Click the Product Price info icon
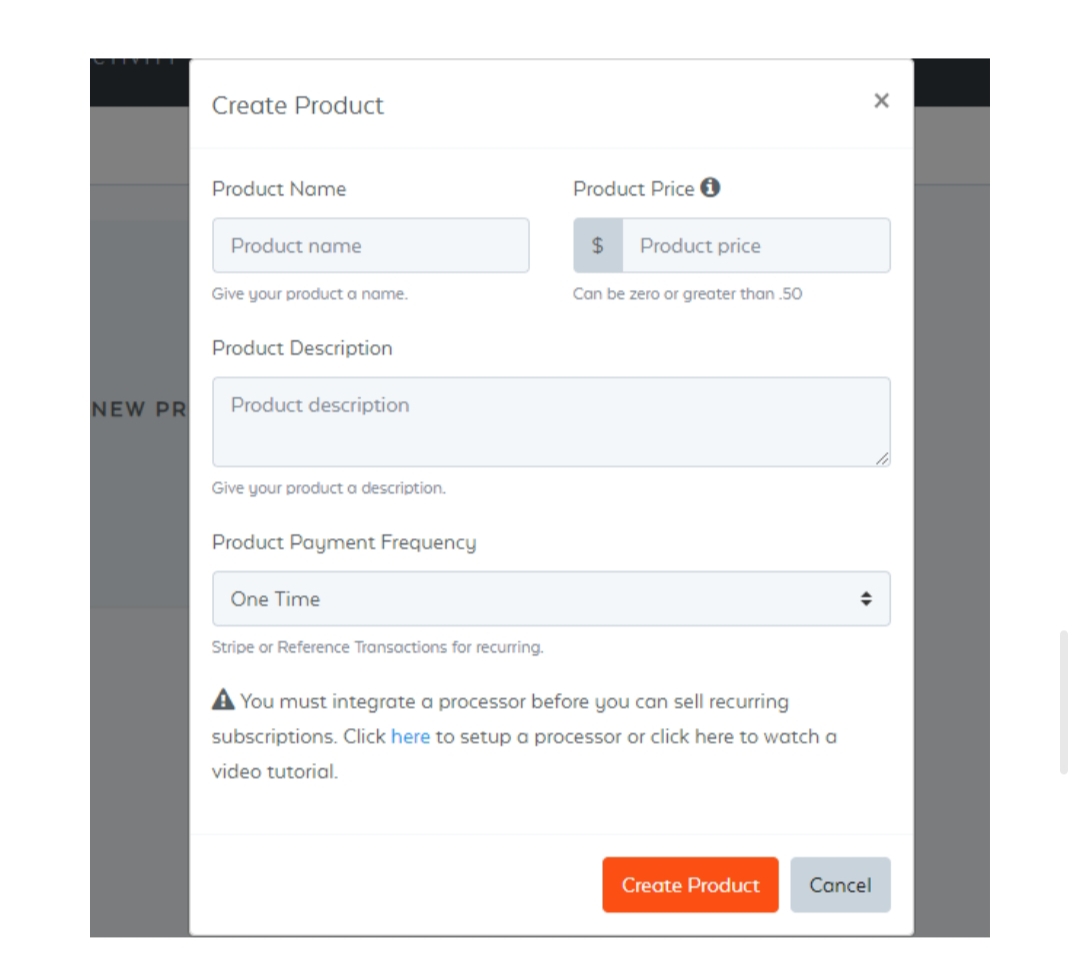Image resolution: width=1079 pixels, height=971 pixels. pos(710,187)
